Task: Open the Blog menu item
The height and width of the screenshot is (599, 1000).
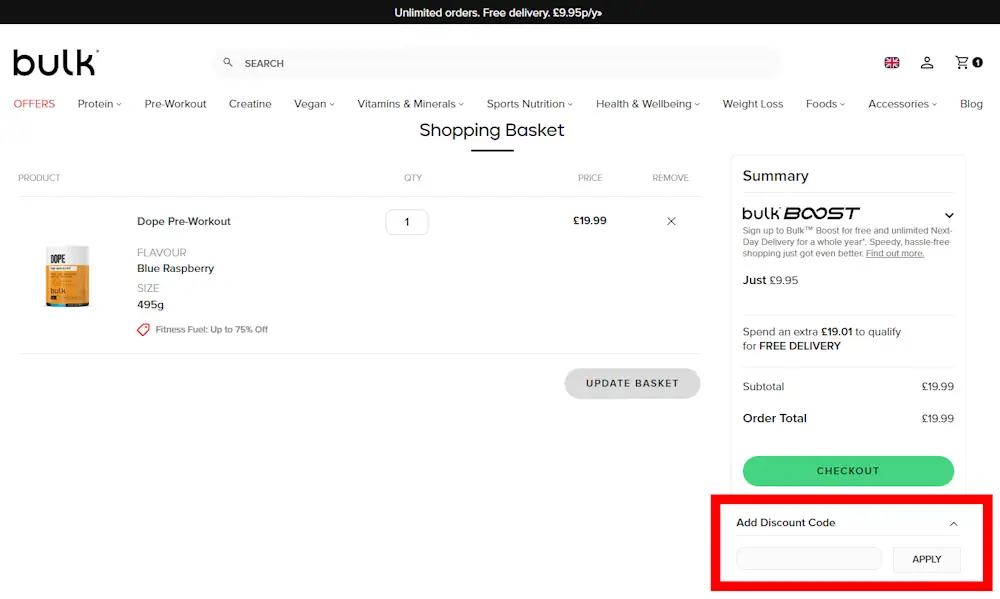Action: [971, 104]
